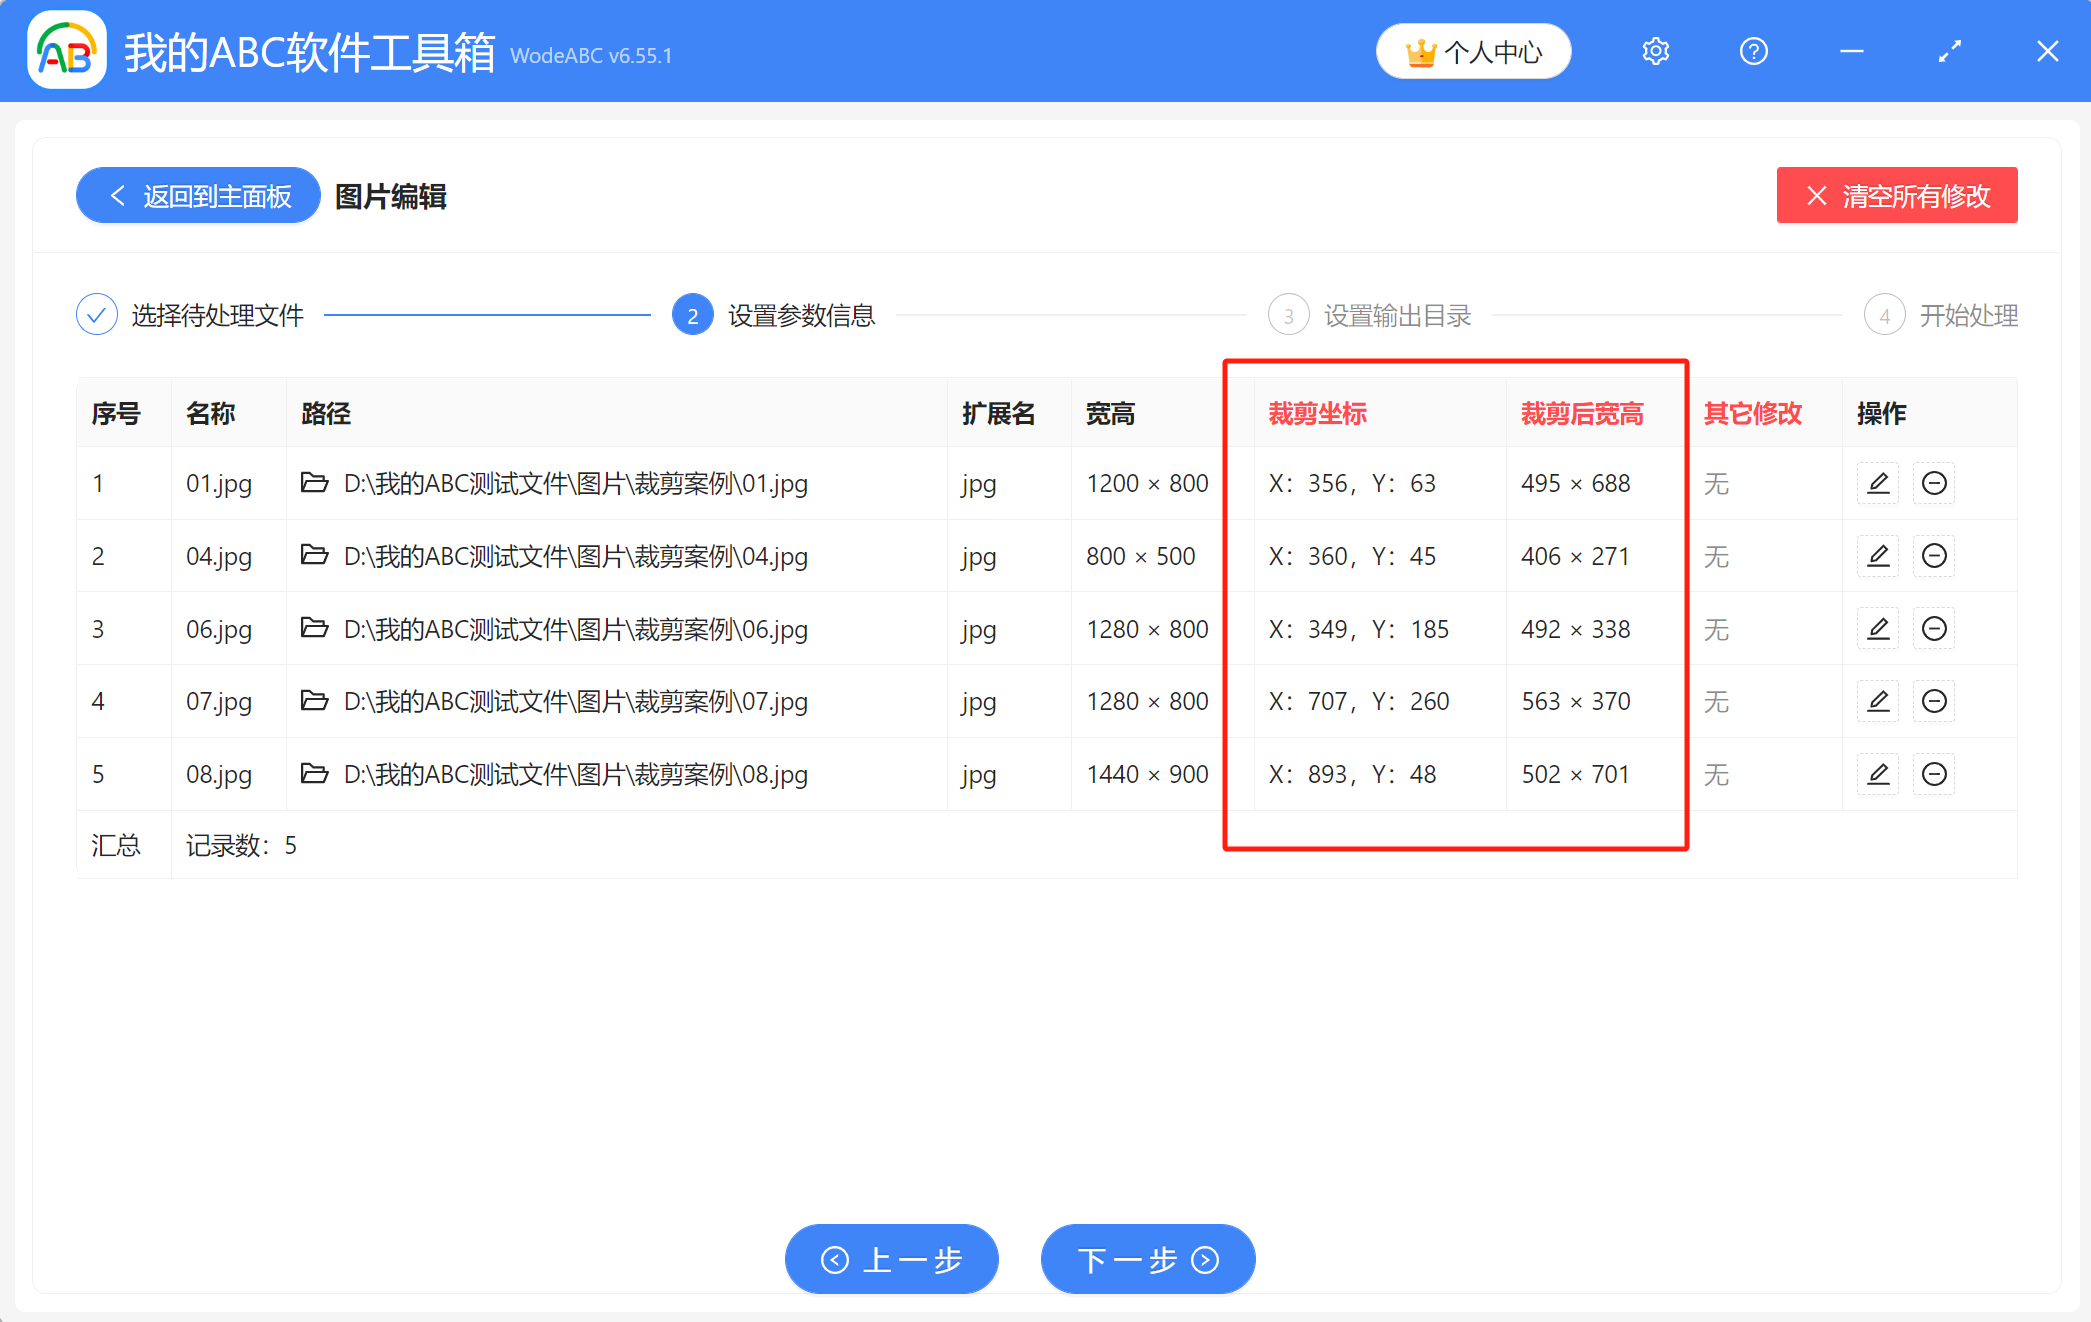
Task: Open help question mark icon
Action: (x=1753, y=51)
